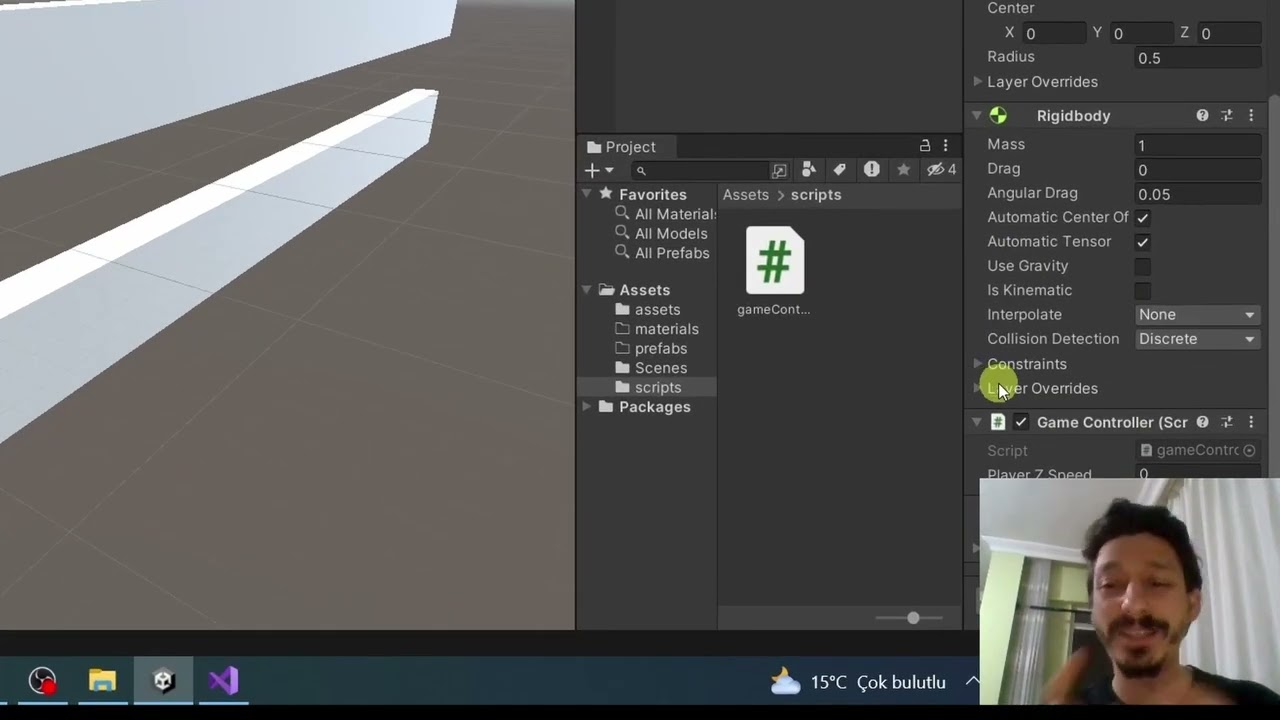
Task: Click the Assets breadcrumb link
Action: (746, 194)
